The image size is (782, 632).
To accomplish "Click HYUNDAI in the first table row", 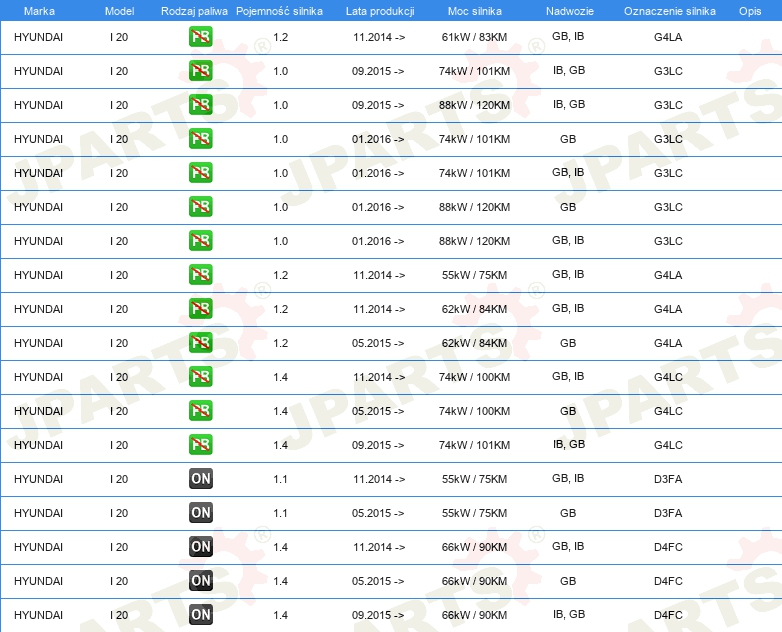I will [39, 37].
